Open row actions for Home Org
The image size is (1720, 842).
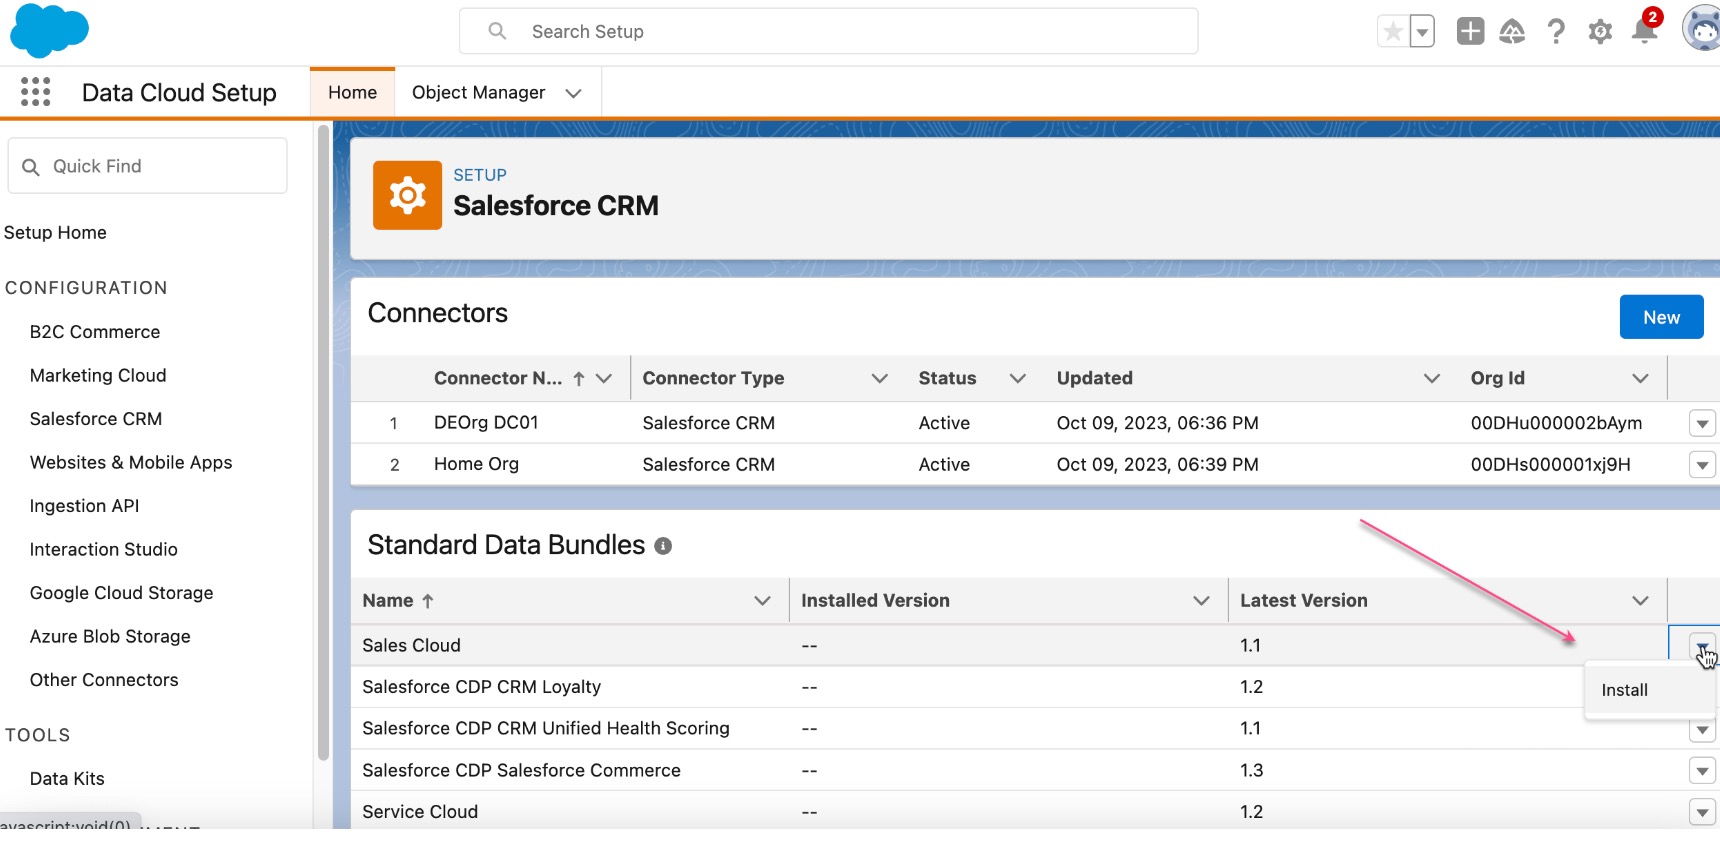coord(1702,465)
